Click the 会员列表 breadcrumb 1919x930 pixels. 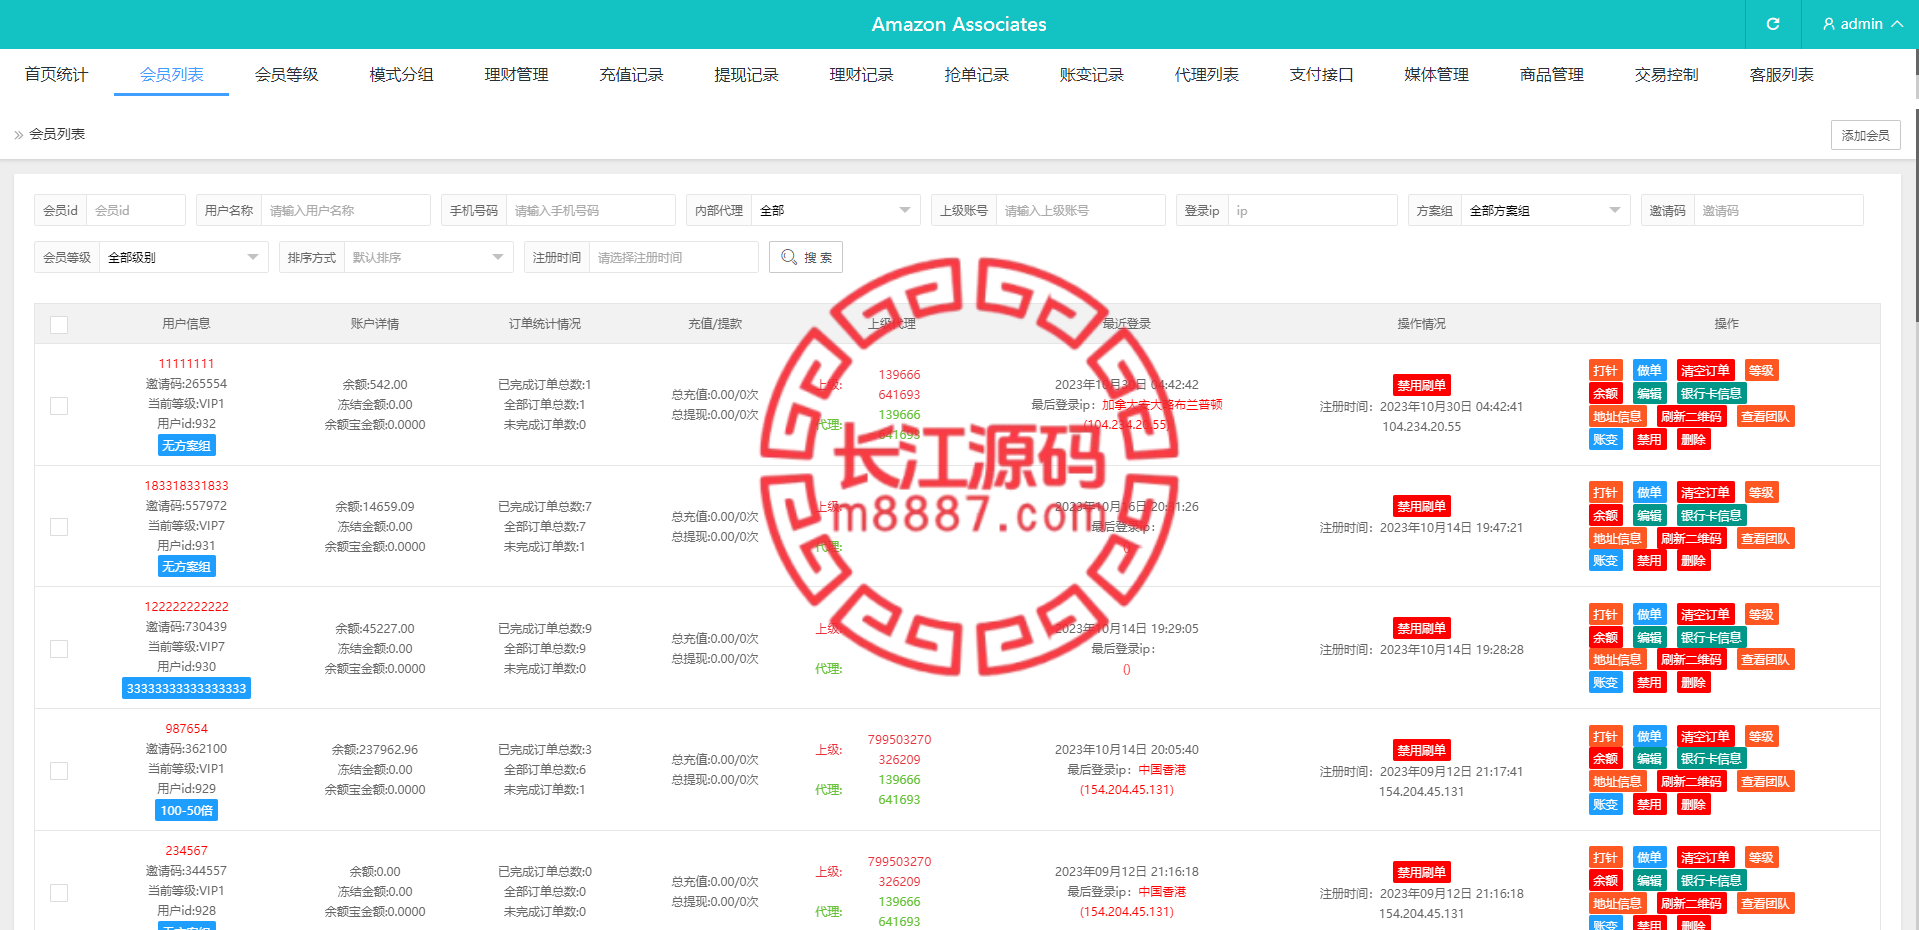(57, 134)
